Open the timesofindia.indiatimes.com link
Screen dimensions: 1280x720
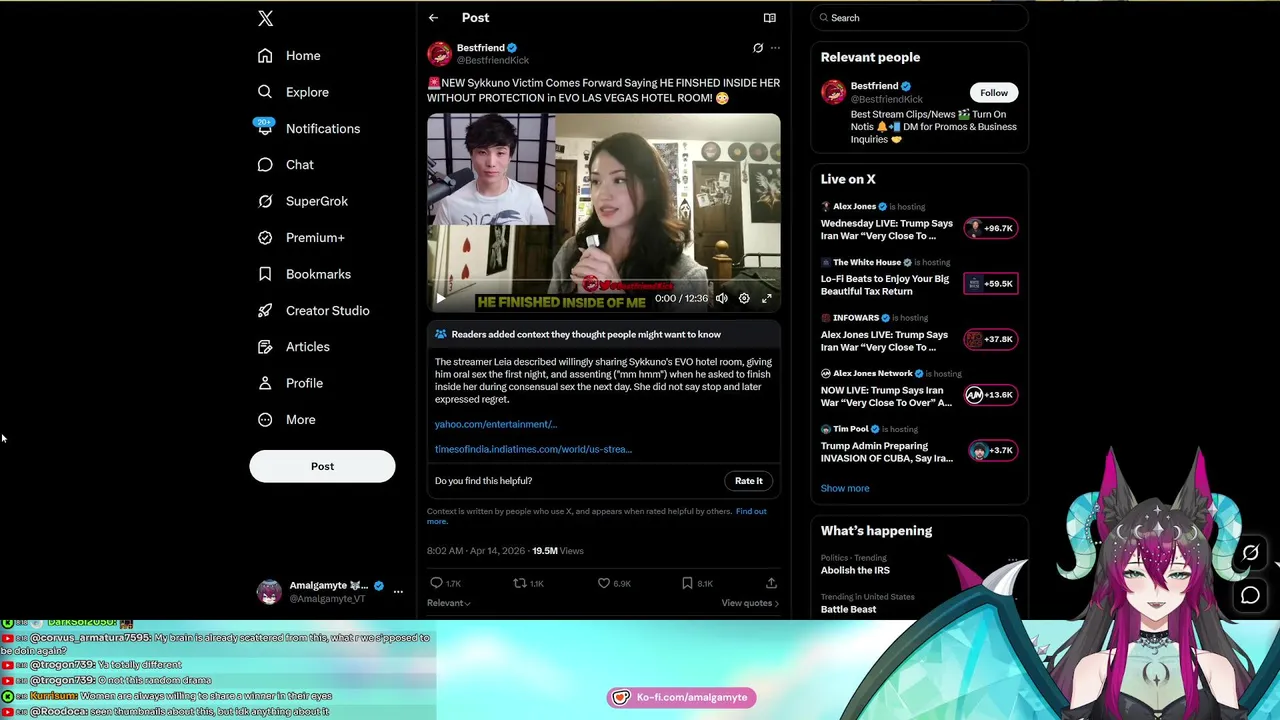coord(533,449)
